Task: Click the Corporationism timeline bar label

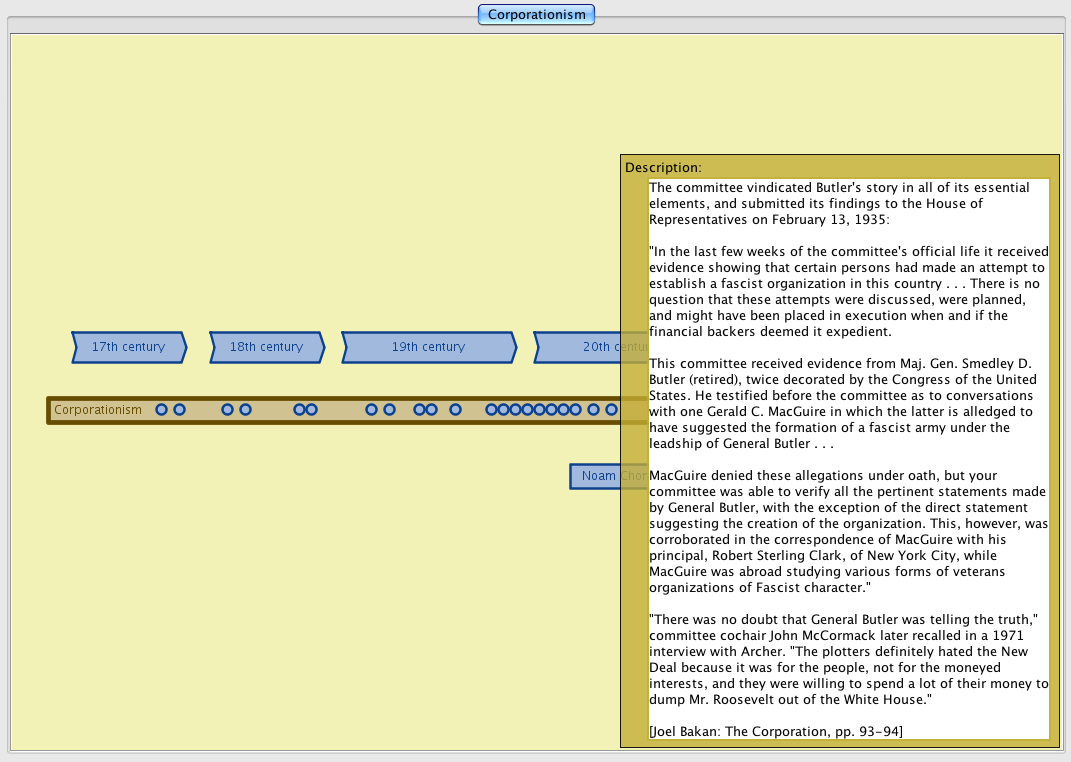Action: pyautogui.click(x=98, y=410)
